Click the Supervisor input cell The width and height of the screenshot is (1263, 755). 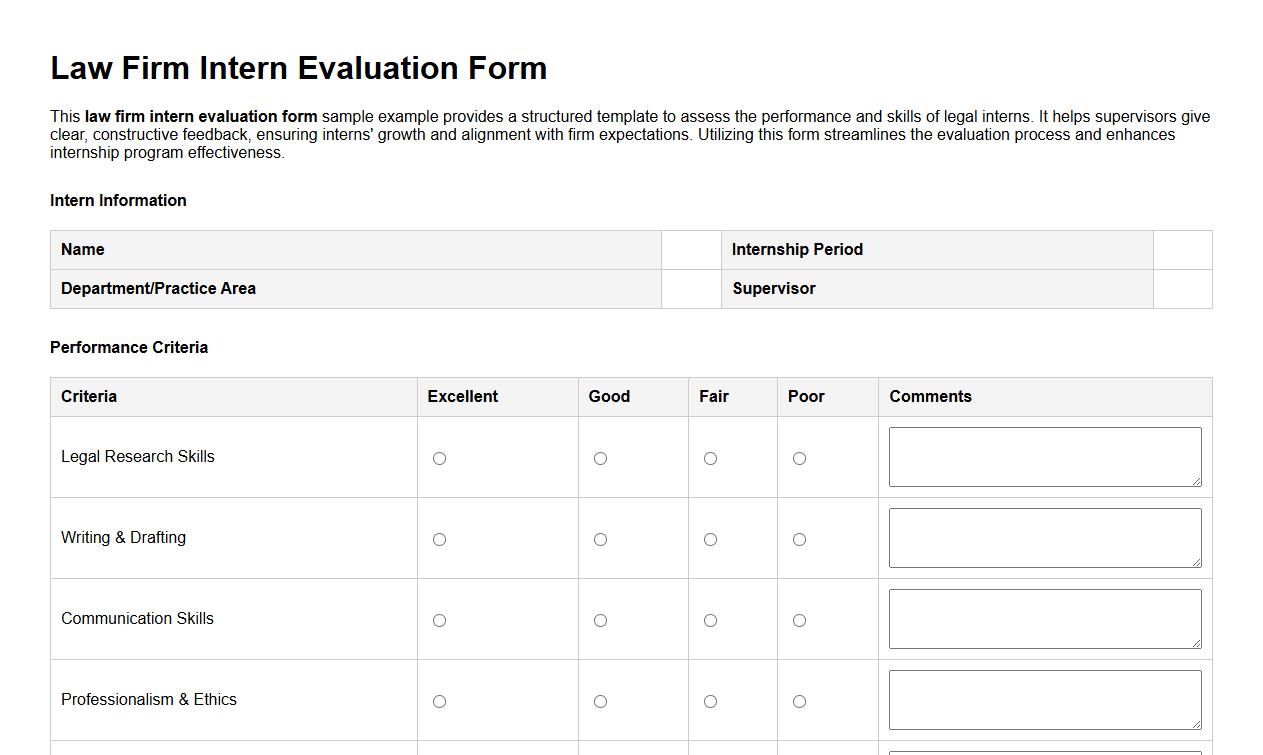point(1181,288)
